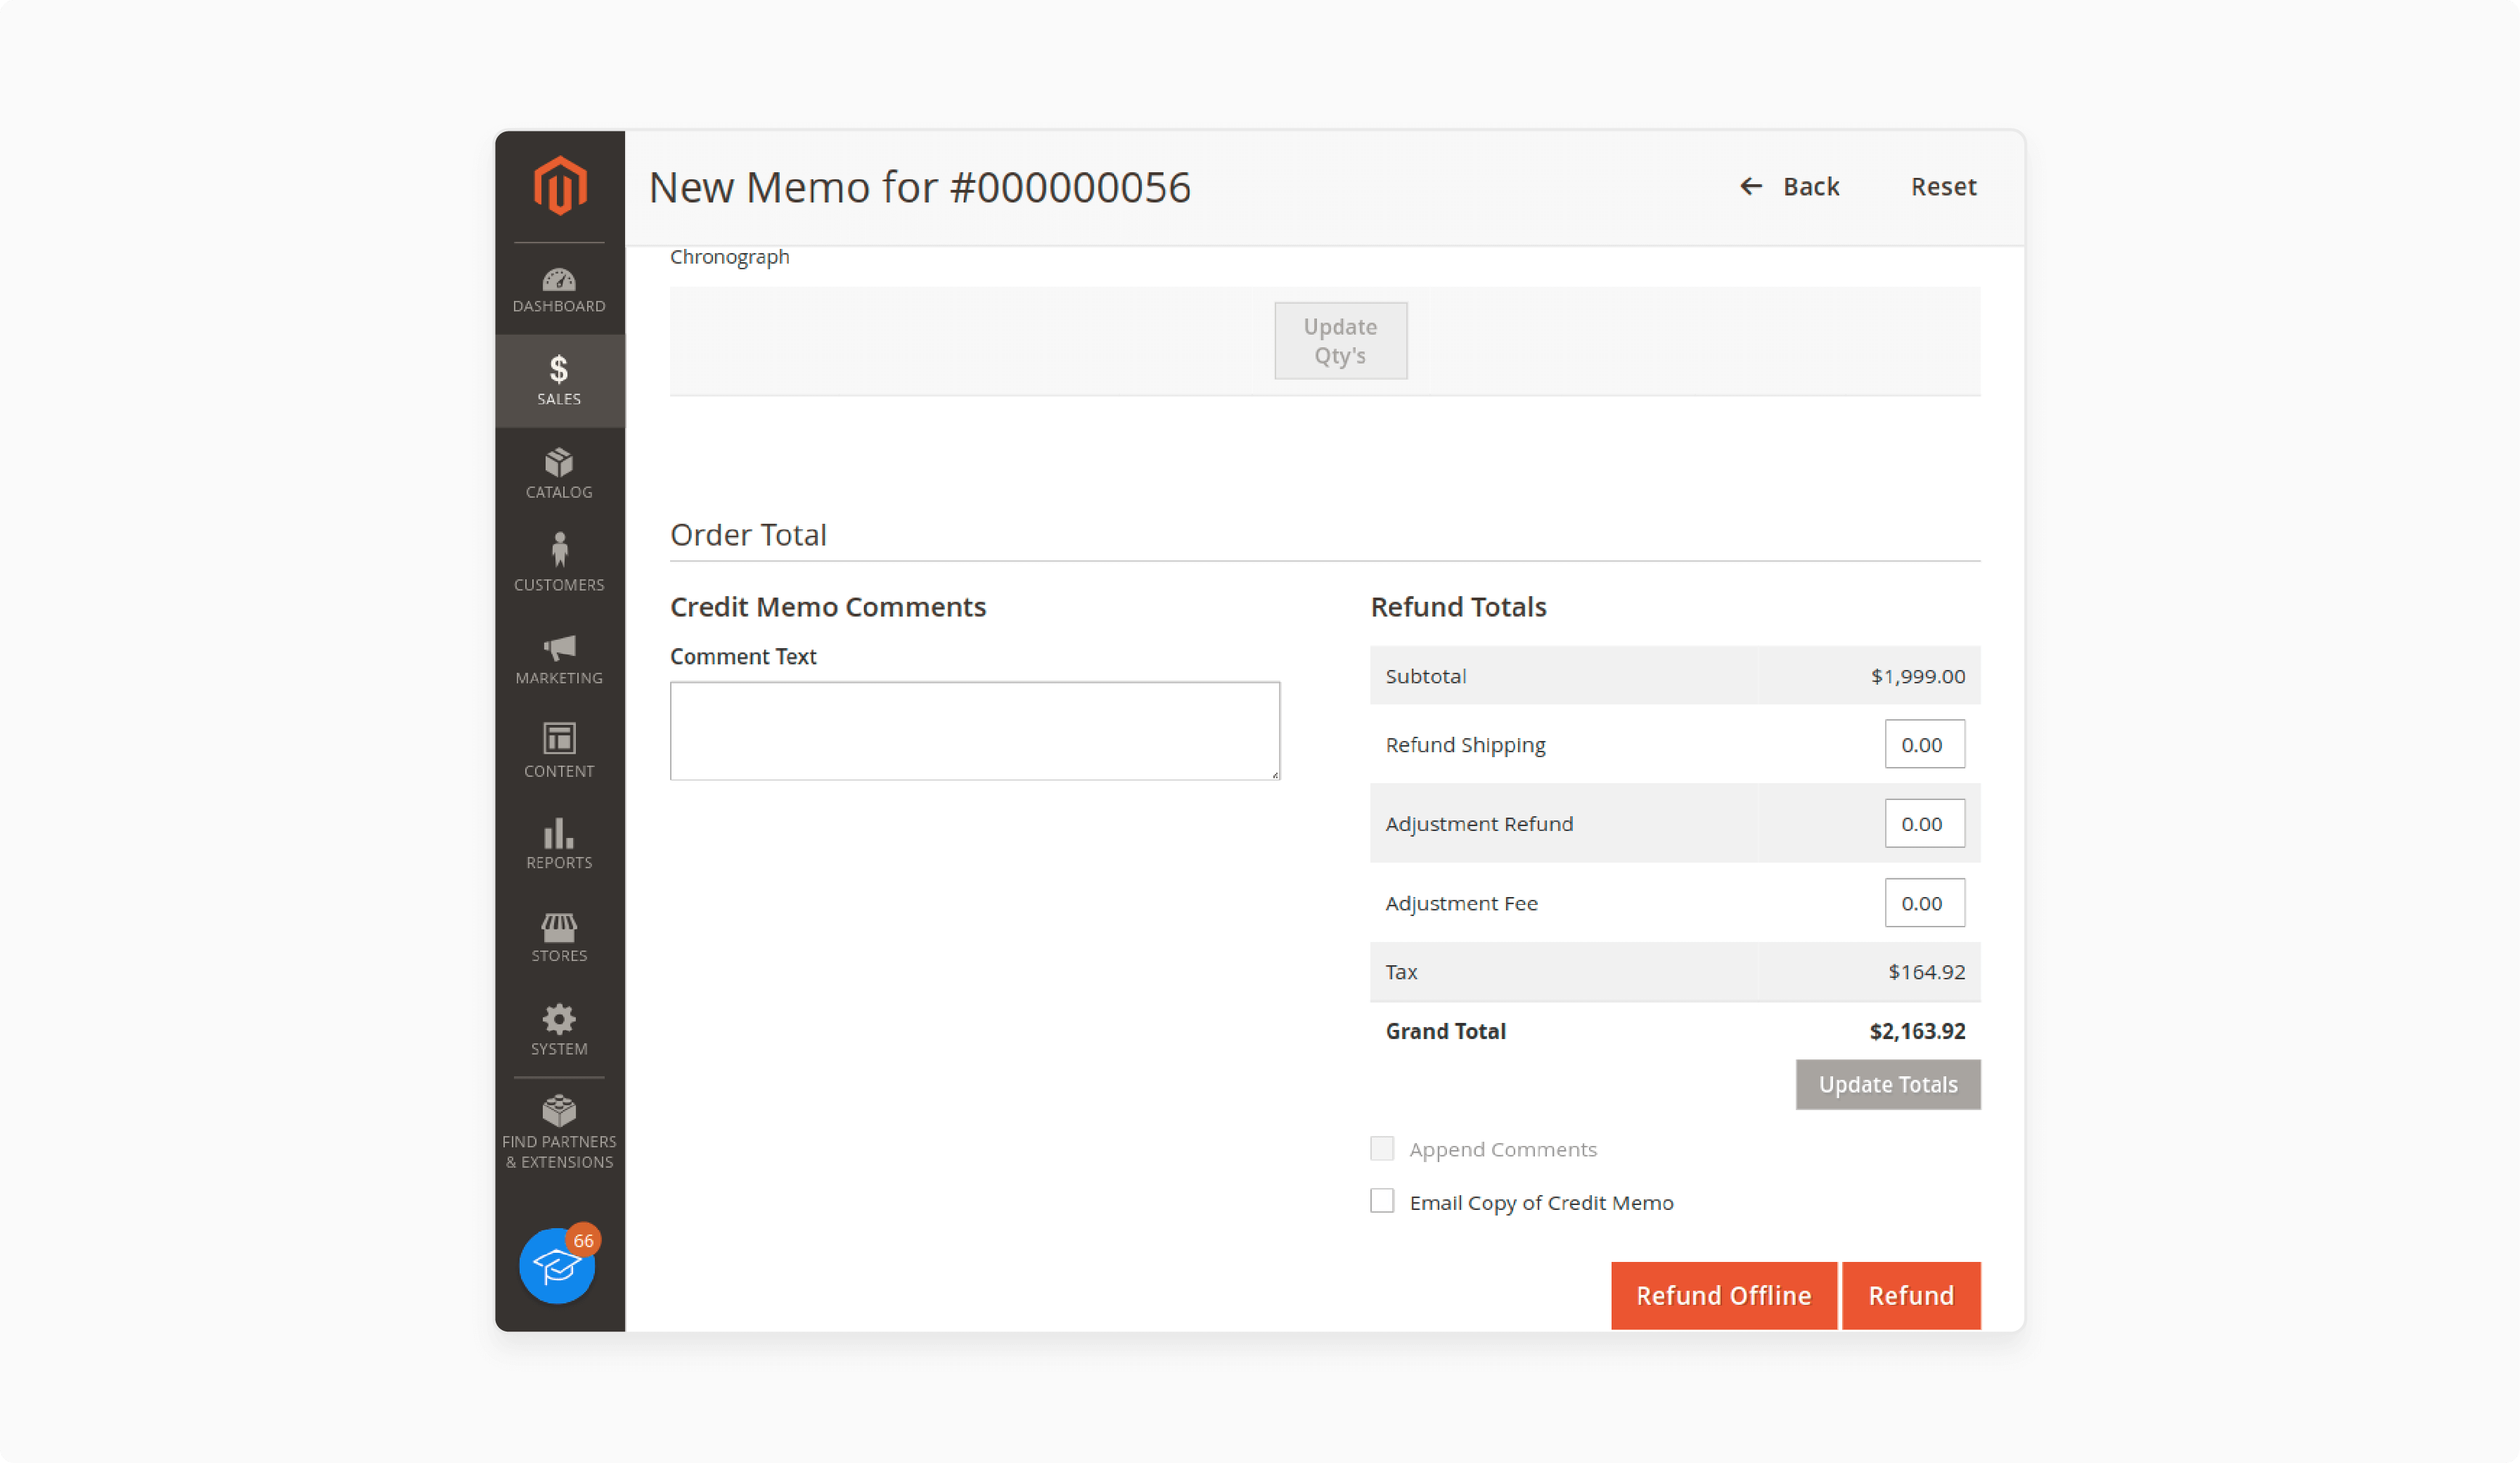This screenshot has height=1463, width=2520.
Task: Go Back using the arrow button
Action: (1789, 186)
